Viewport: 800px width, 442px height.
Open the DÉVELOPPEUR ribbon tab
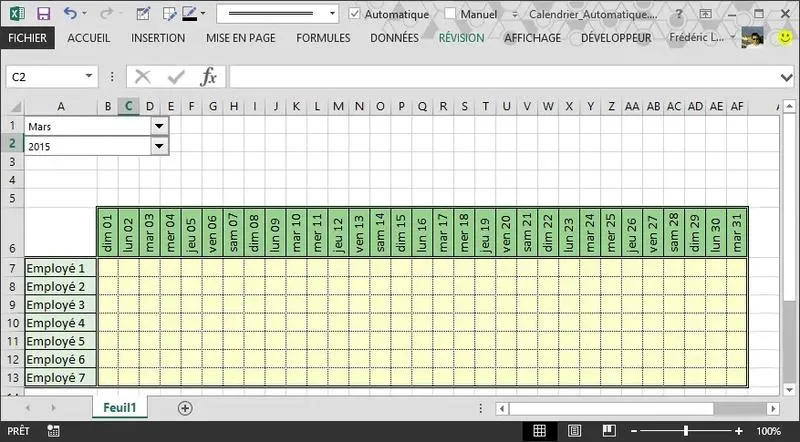pyautogui.click(x=616, y=38)
